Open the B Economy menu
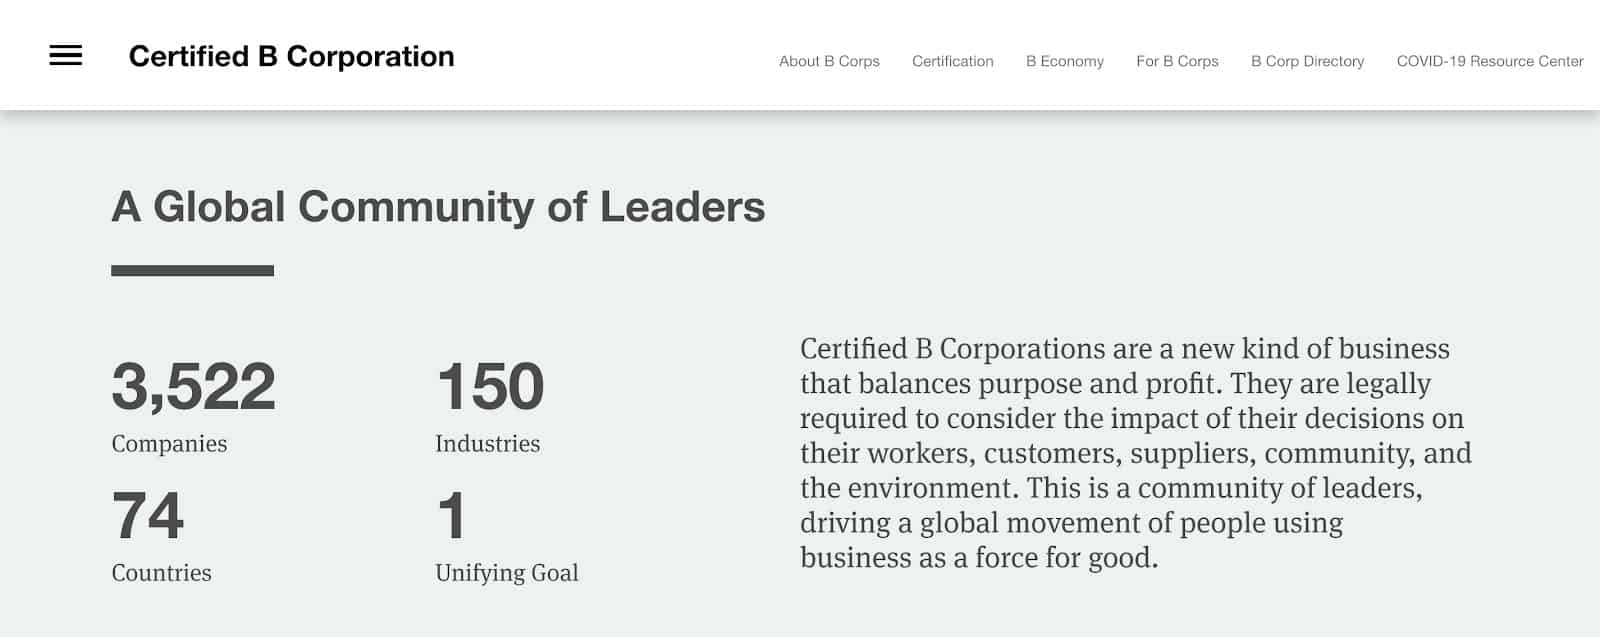The height and width of the screenshot is (637, 1600). coord(1064,61)
